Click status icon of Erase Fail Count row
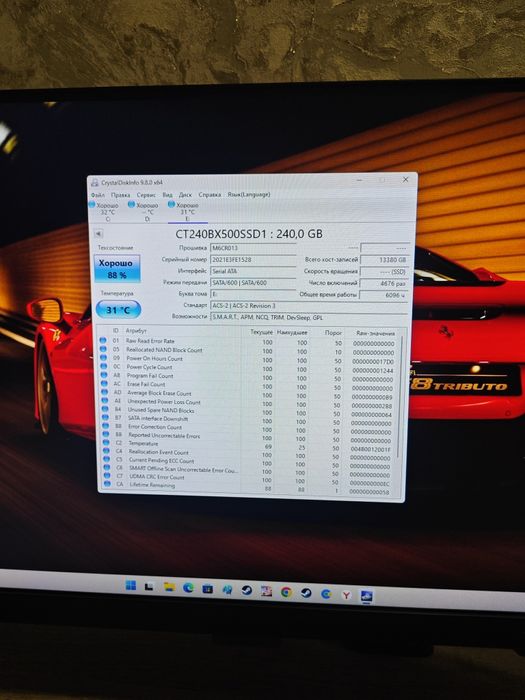 (x=104, y=383)
